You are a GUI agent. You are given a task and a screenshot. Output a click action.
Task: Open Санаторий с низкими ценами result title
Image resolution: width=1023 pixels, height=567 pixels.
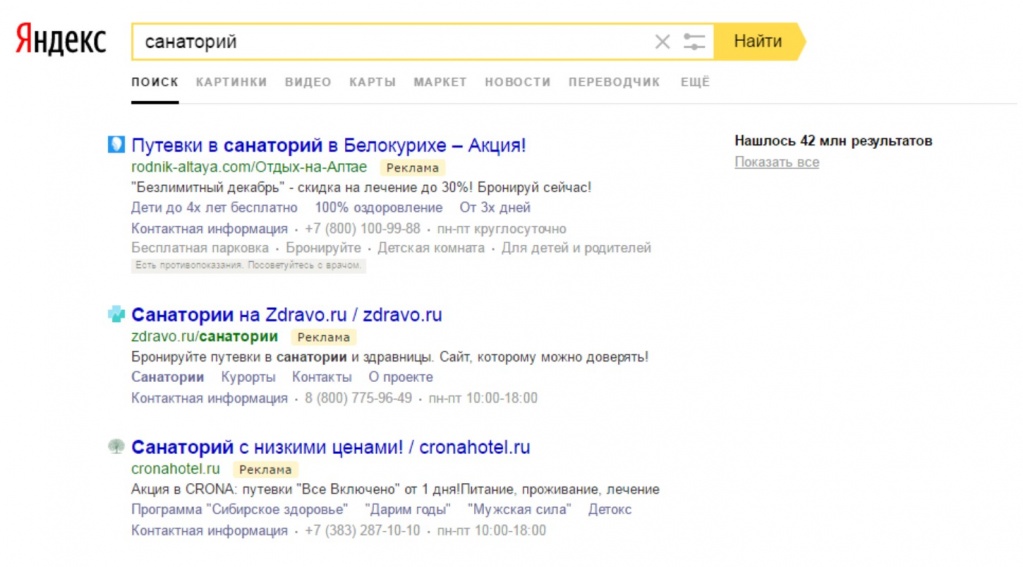pyautogui.click(x=330, y=447)
